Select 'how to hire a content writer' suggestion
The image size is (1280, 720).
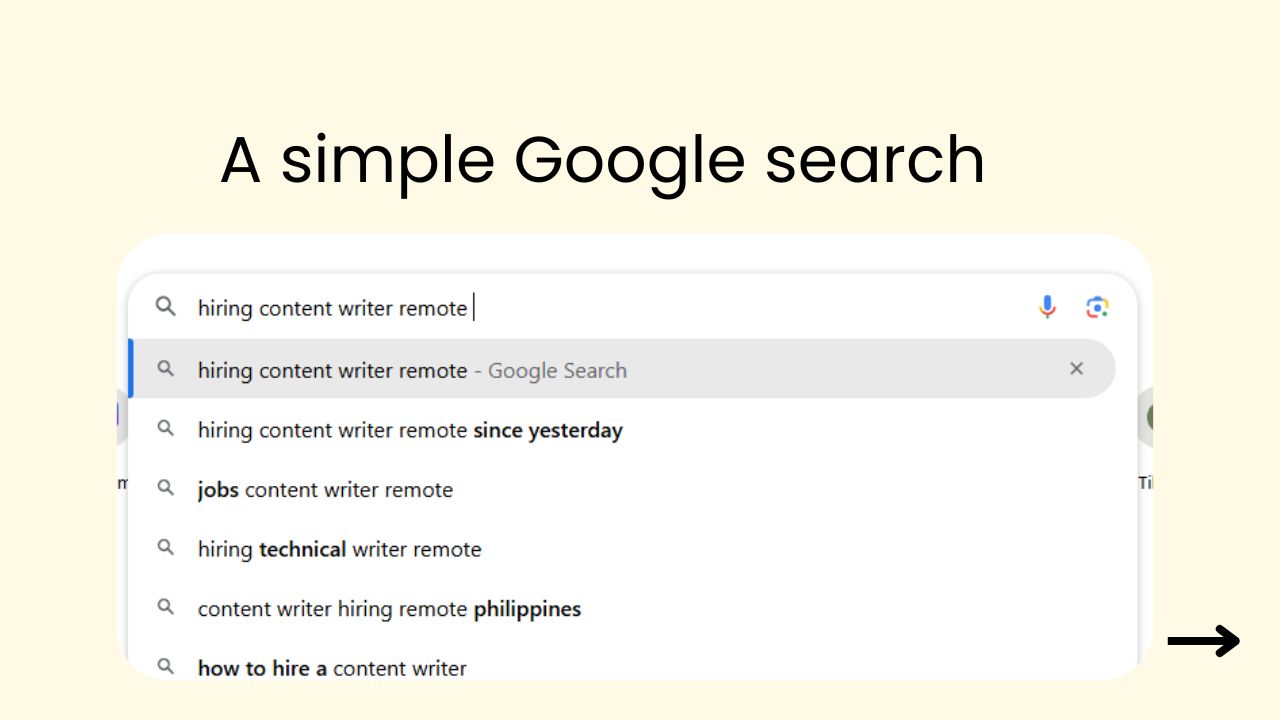pyautogui.click(x=332, y=668)
